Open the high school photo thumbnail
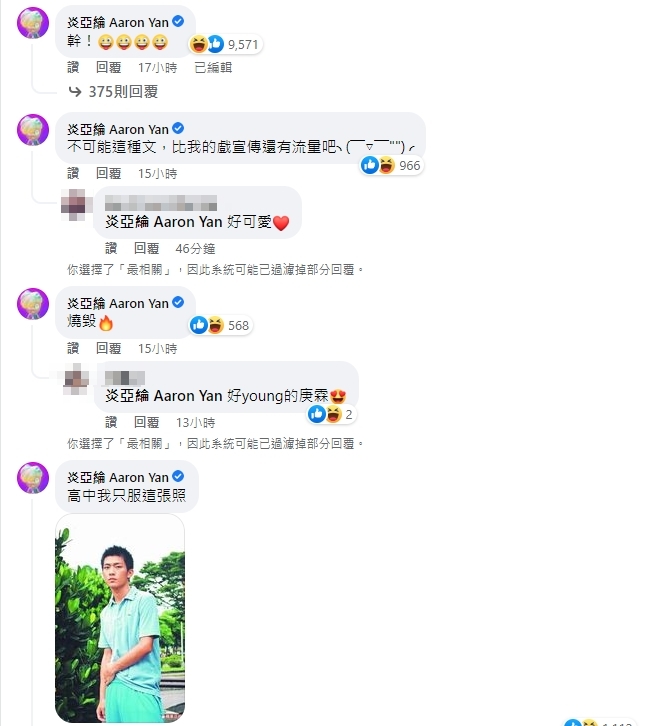 pyautogui.click(x=120, y=618)
